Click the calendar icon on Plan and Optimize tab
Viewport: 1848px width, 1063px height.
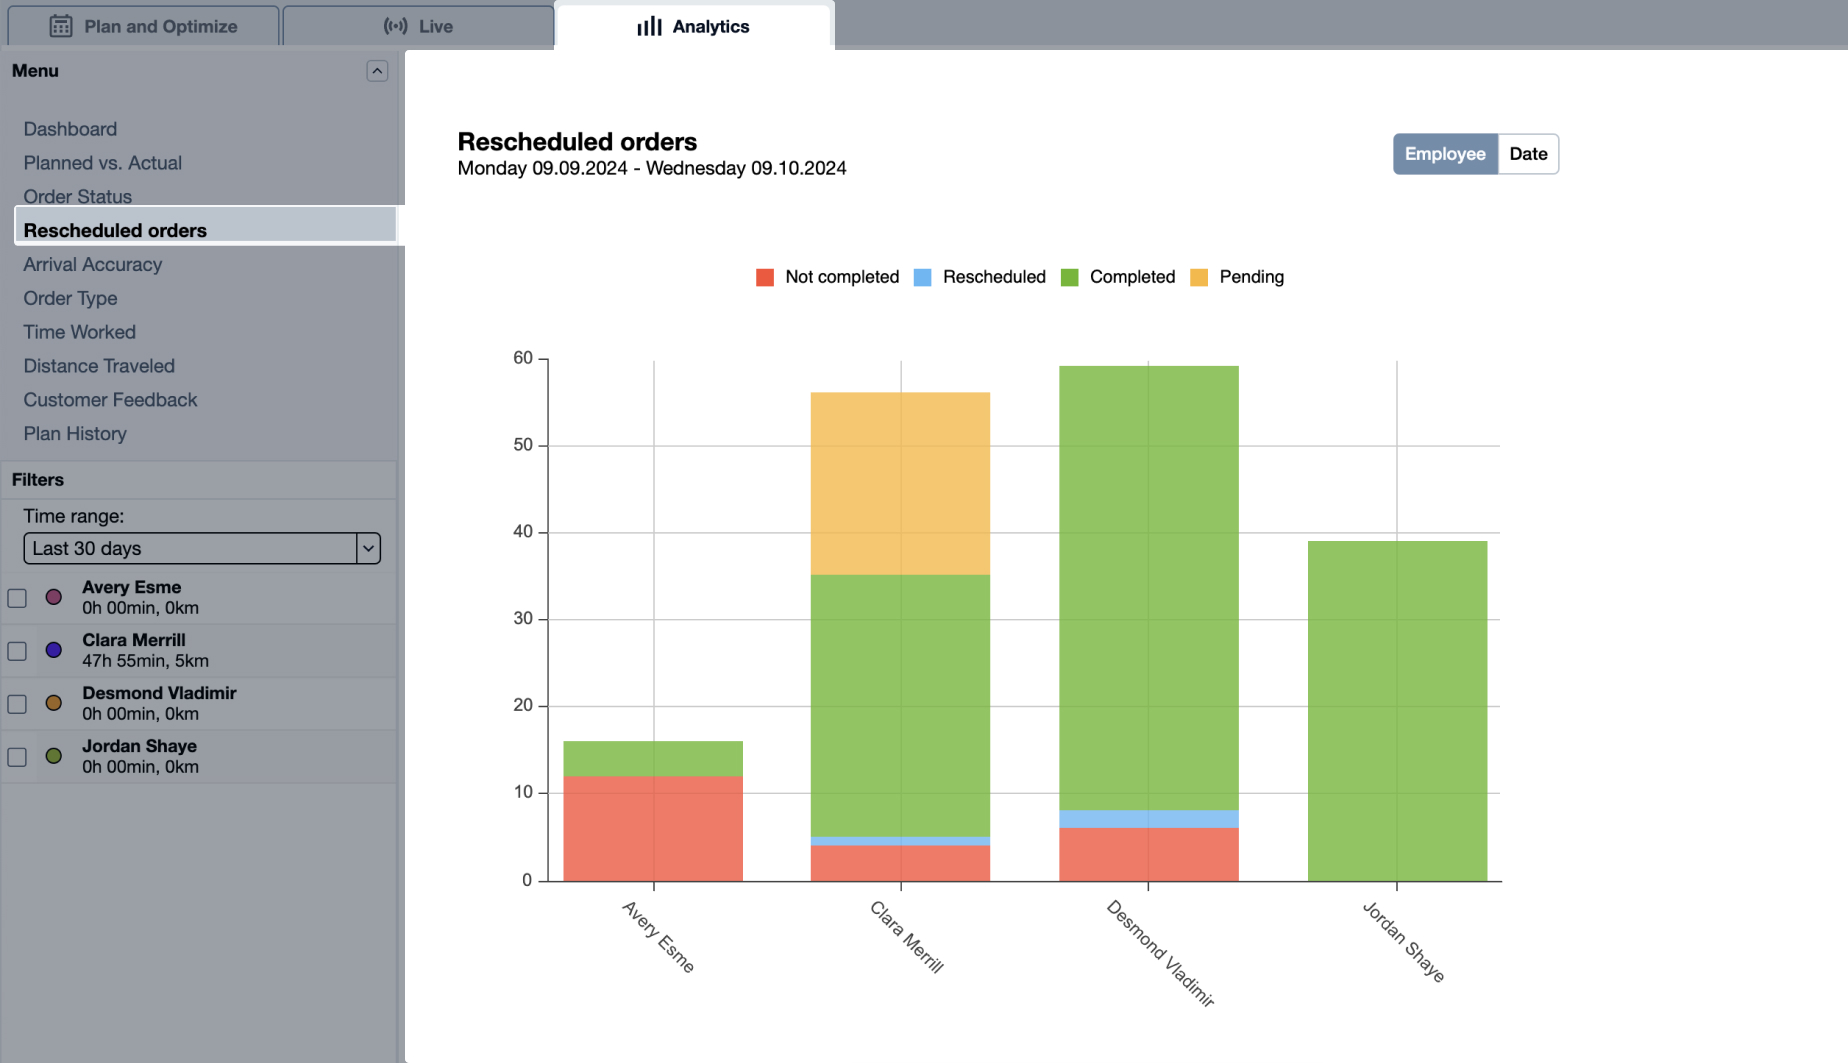click(60, 26)
